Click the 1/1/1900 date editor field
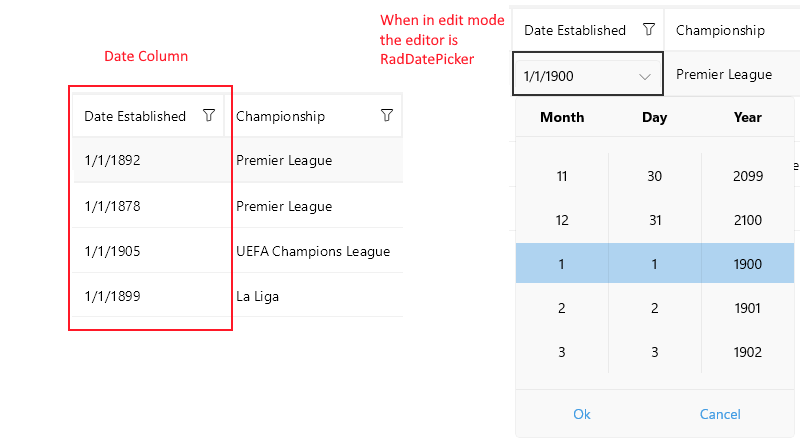Screen dimensions: 800x443 (570, 75)
